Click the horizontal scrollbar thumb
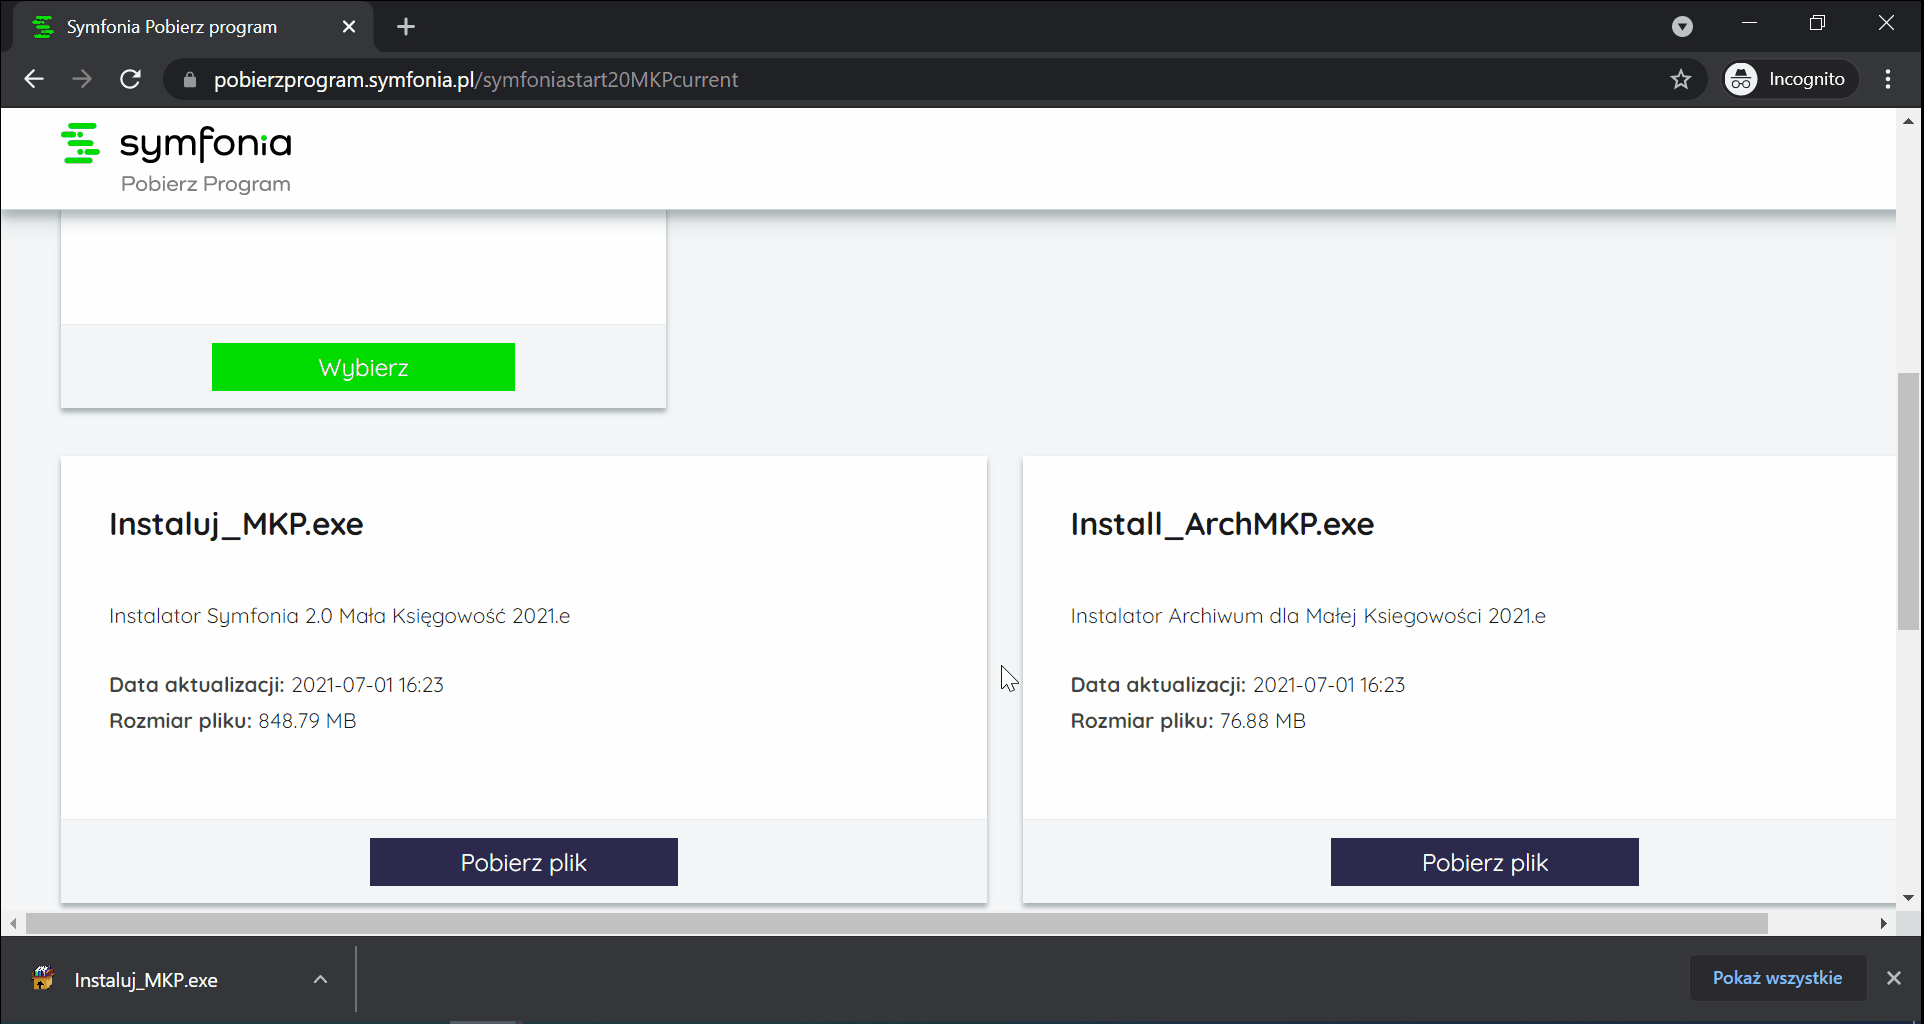 (x=897, y=923)
